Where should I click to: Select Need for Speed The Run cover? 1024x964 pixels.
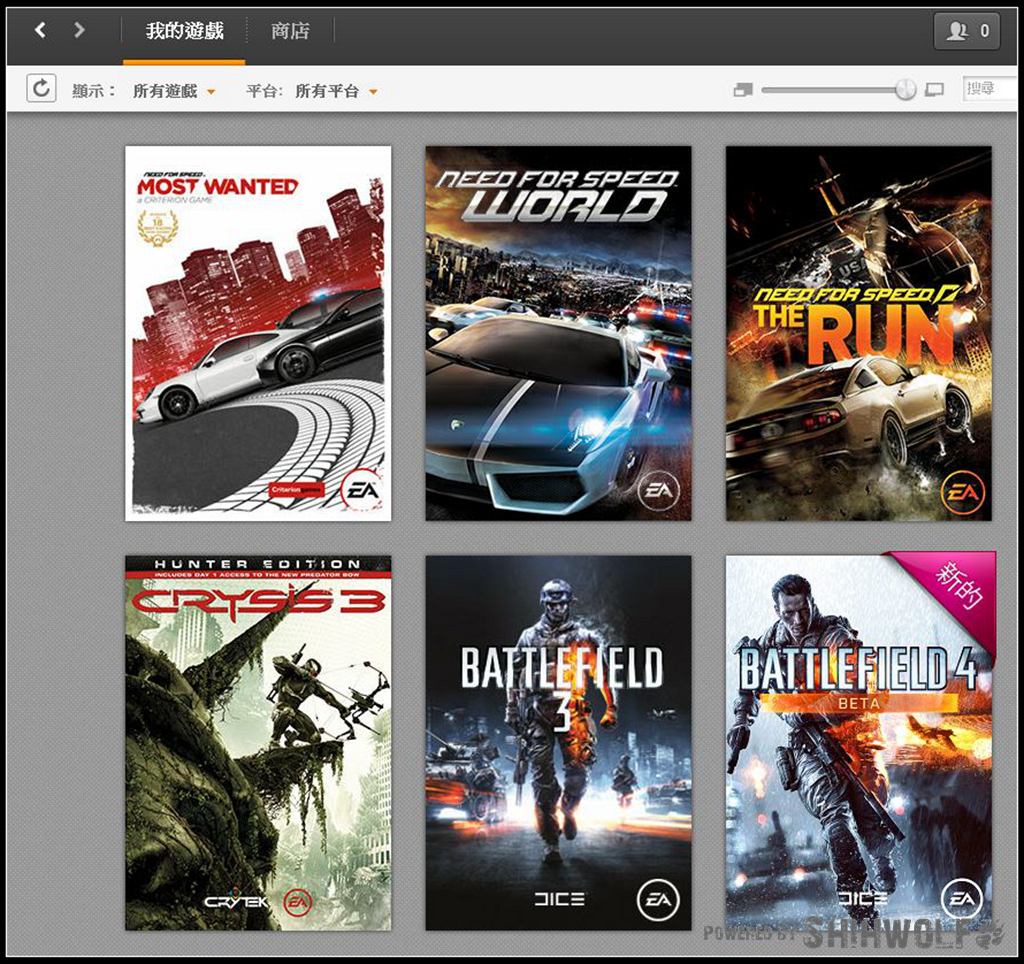859,333
